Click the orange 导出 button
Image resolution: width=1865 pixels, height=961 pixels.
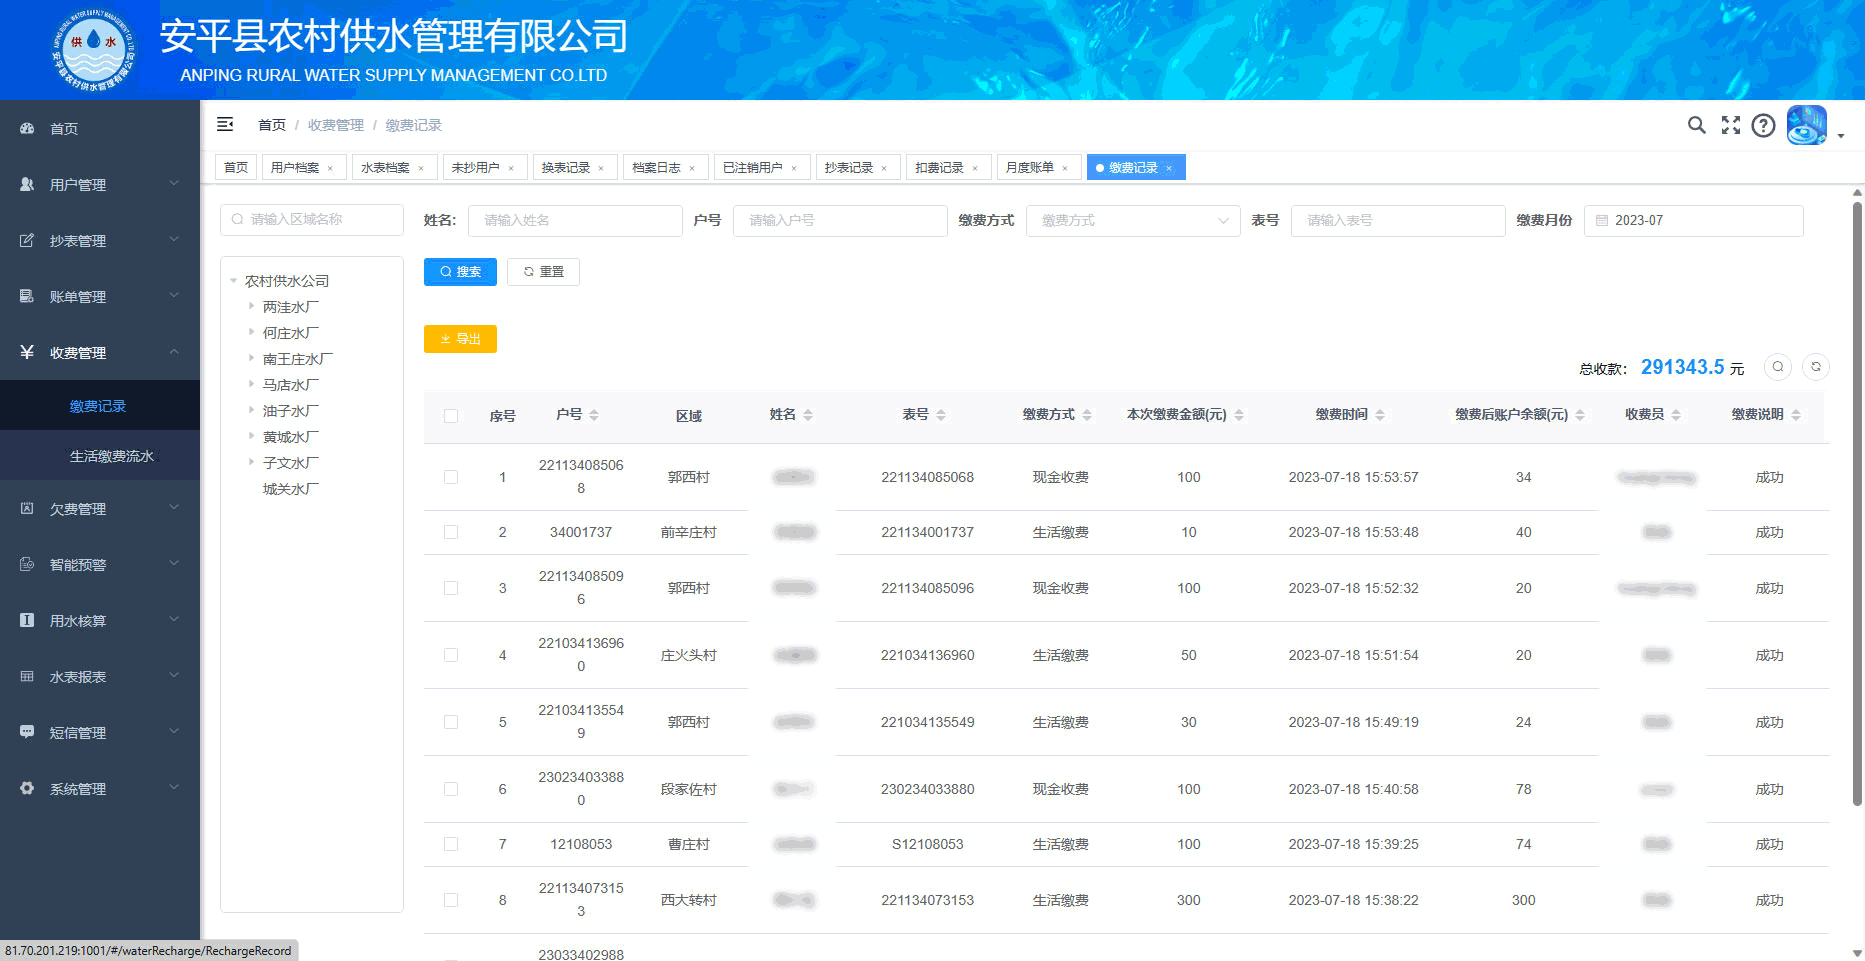coord(460,339)
